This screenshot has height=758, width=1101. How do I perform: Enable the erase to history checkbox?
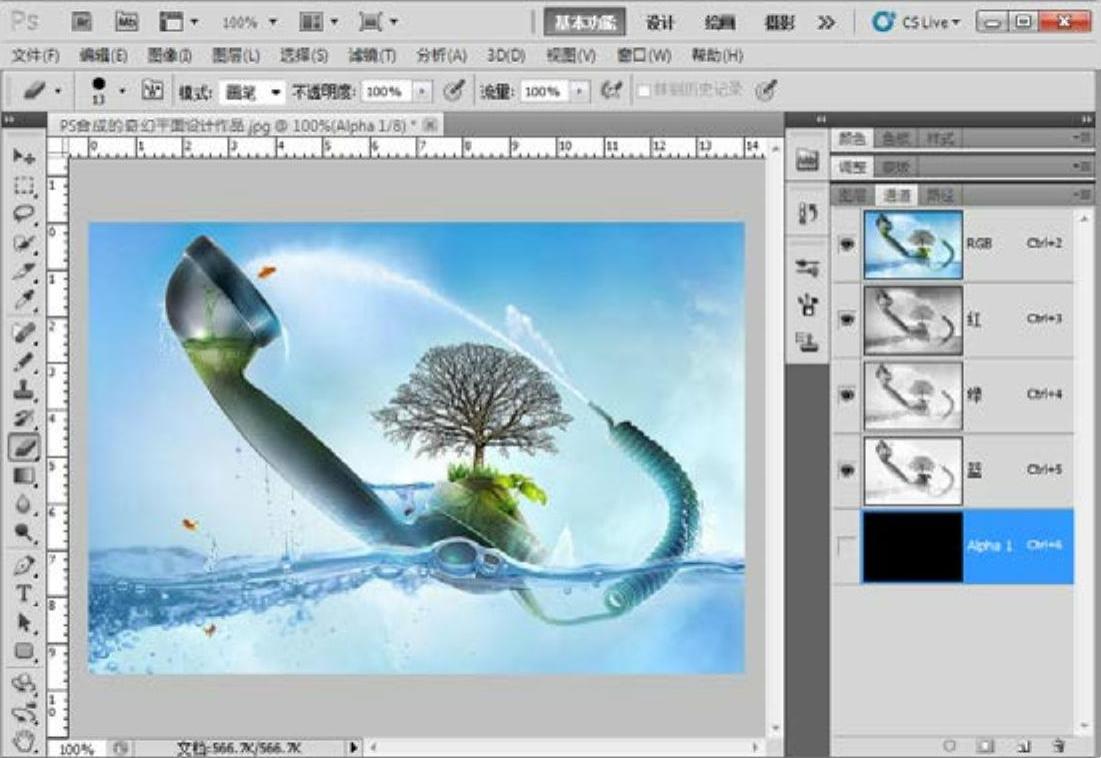[644, 91]
